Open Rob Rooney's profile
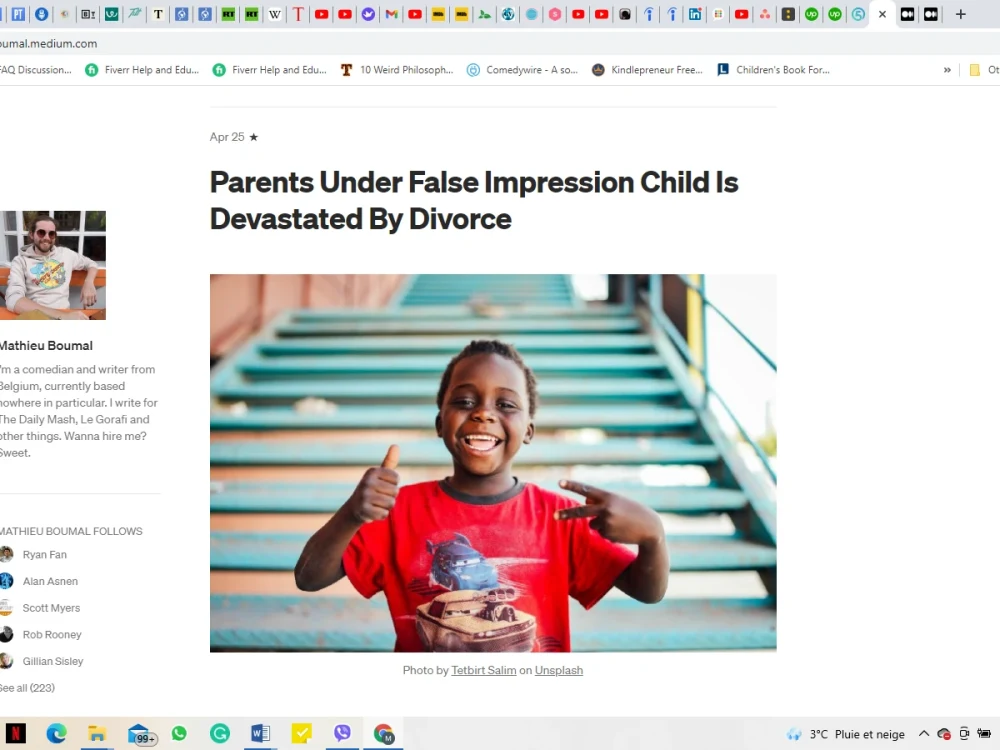This screenshot has height=750, width=1000. [x=52, y=635]
